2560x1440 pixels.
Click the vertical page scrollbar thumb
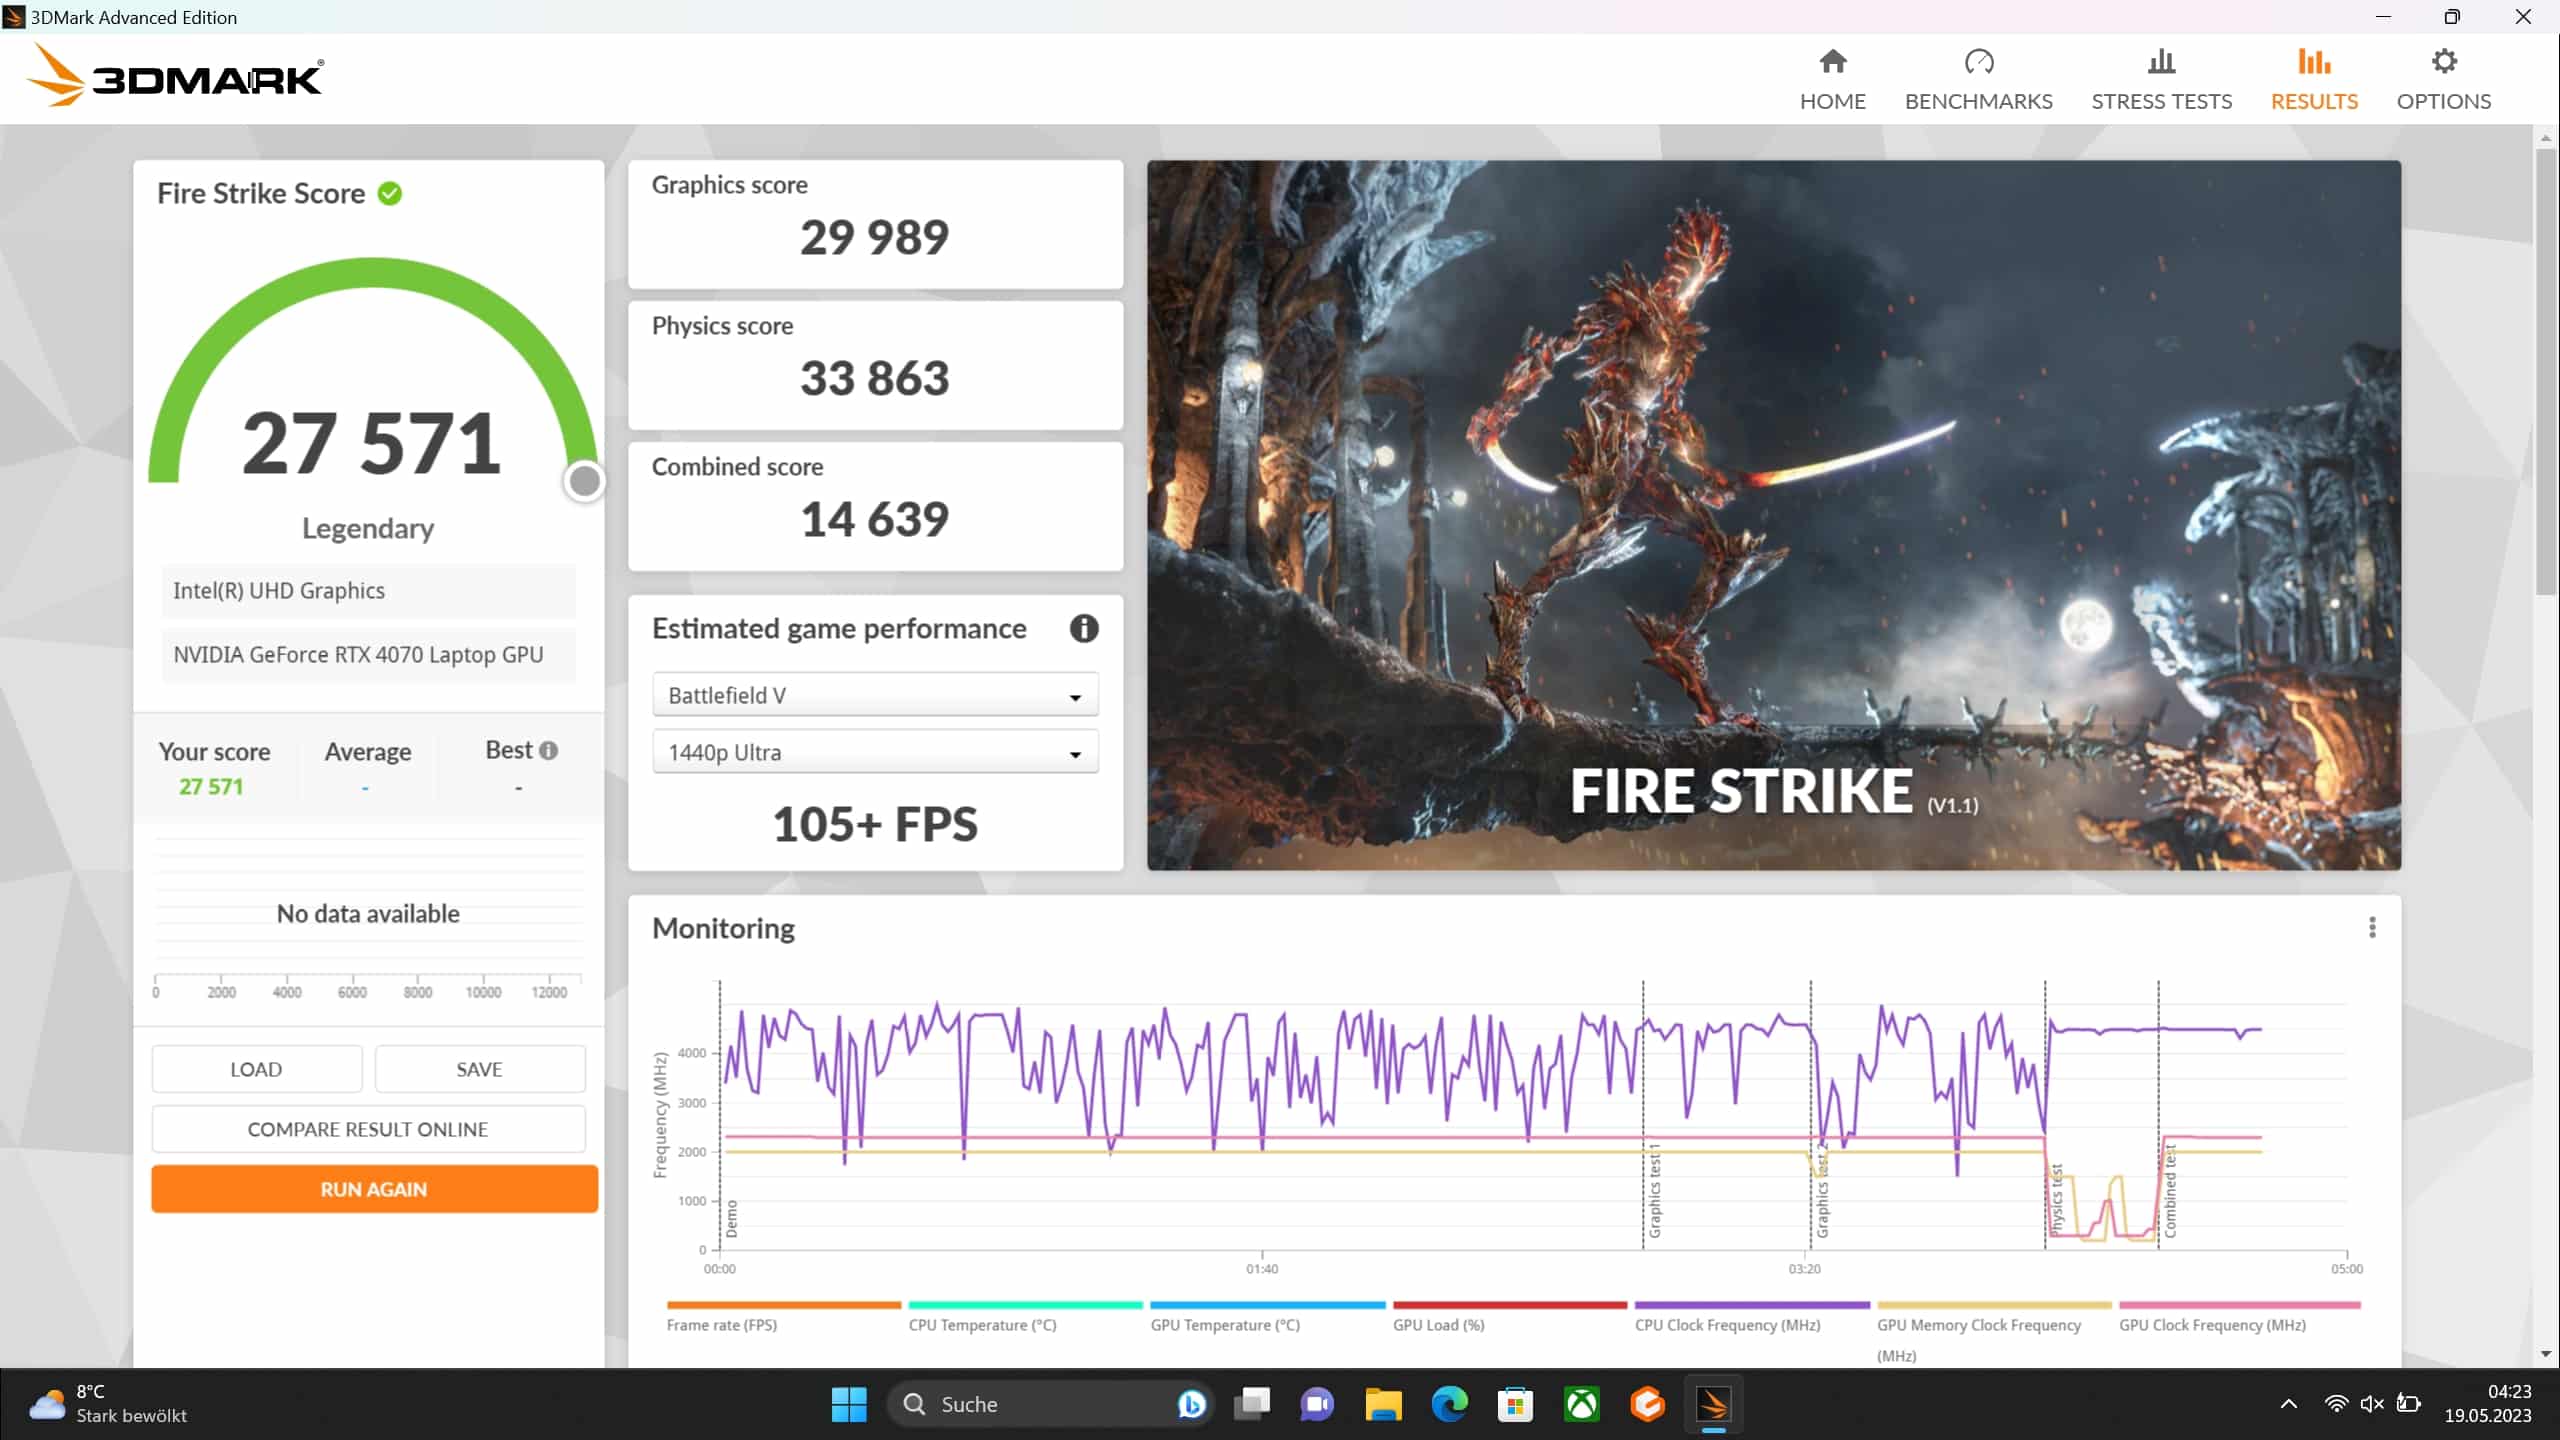click(x=2546, y=370)
